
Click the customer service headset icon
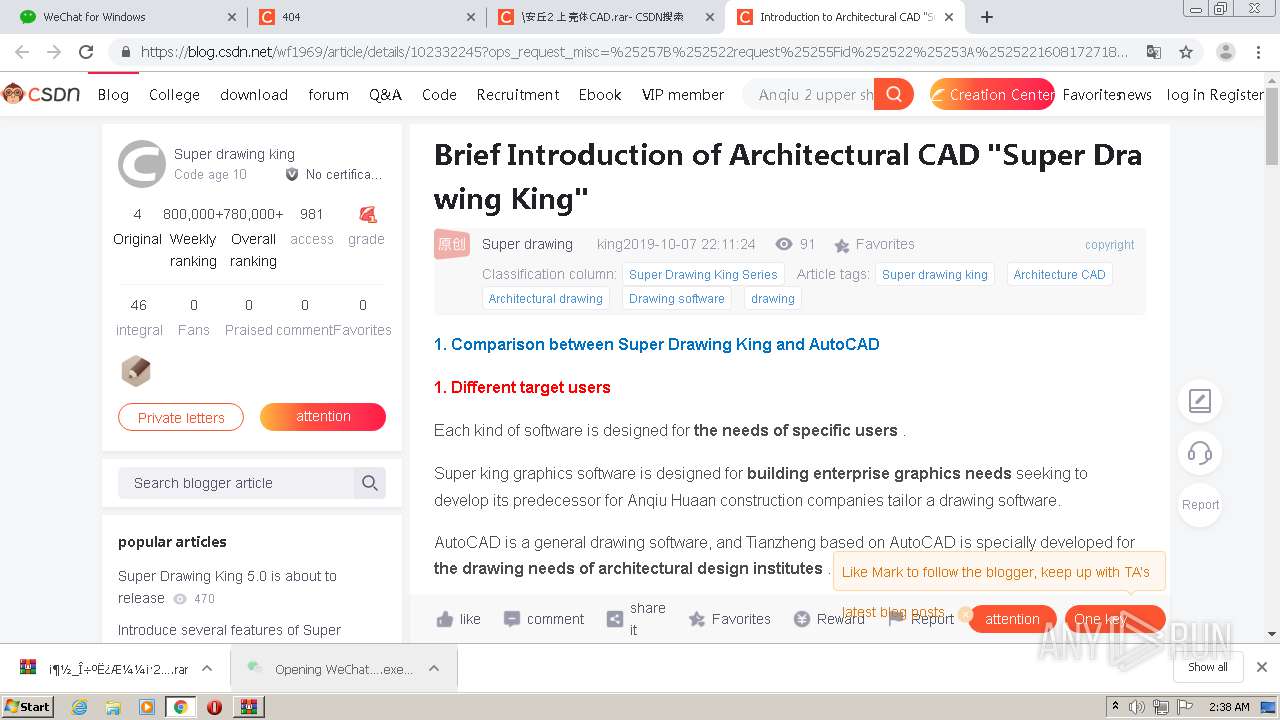click(x=1200, y=453)
